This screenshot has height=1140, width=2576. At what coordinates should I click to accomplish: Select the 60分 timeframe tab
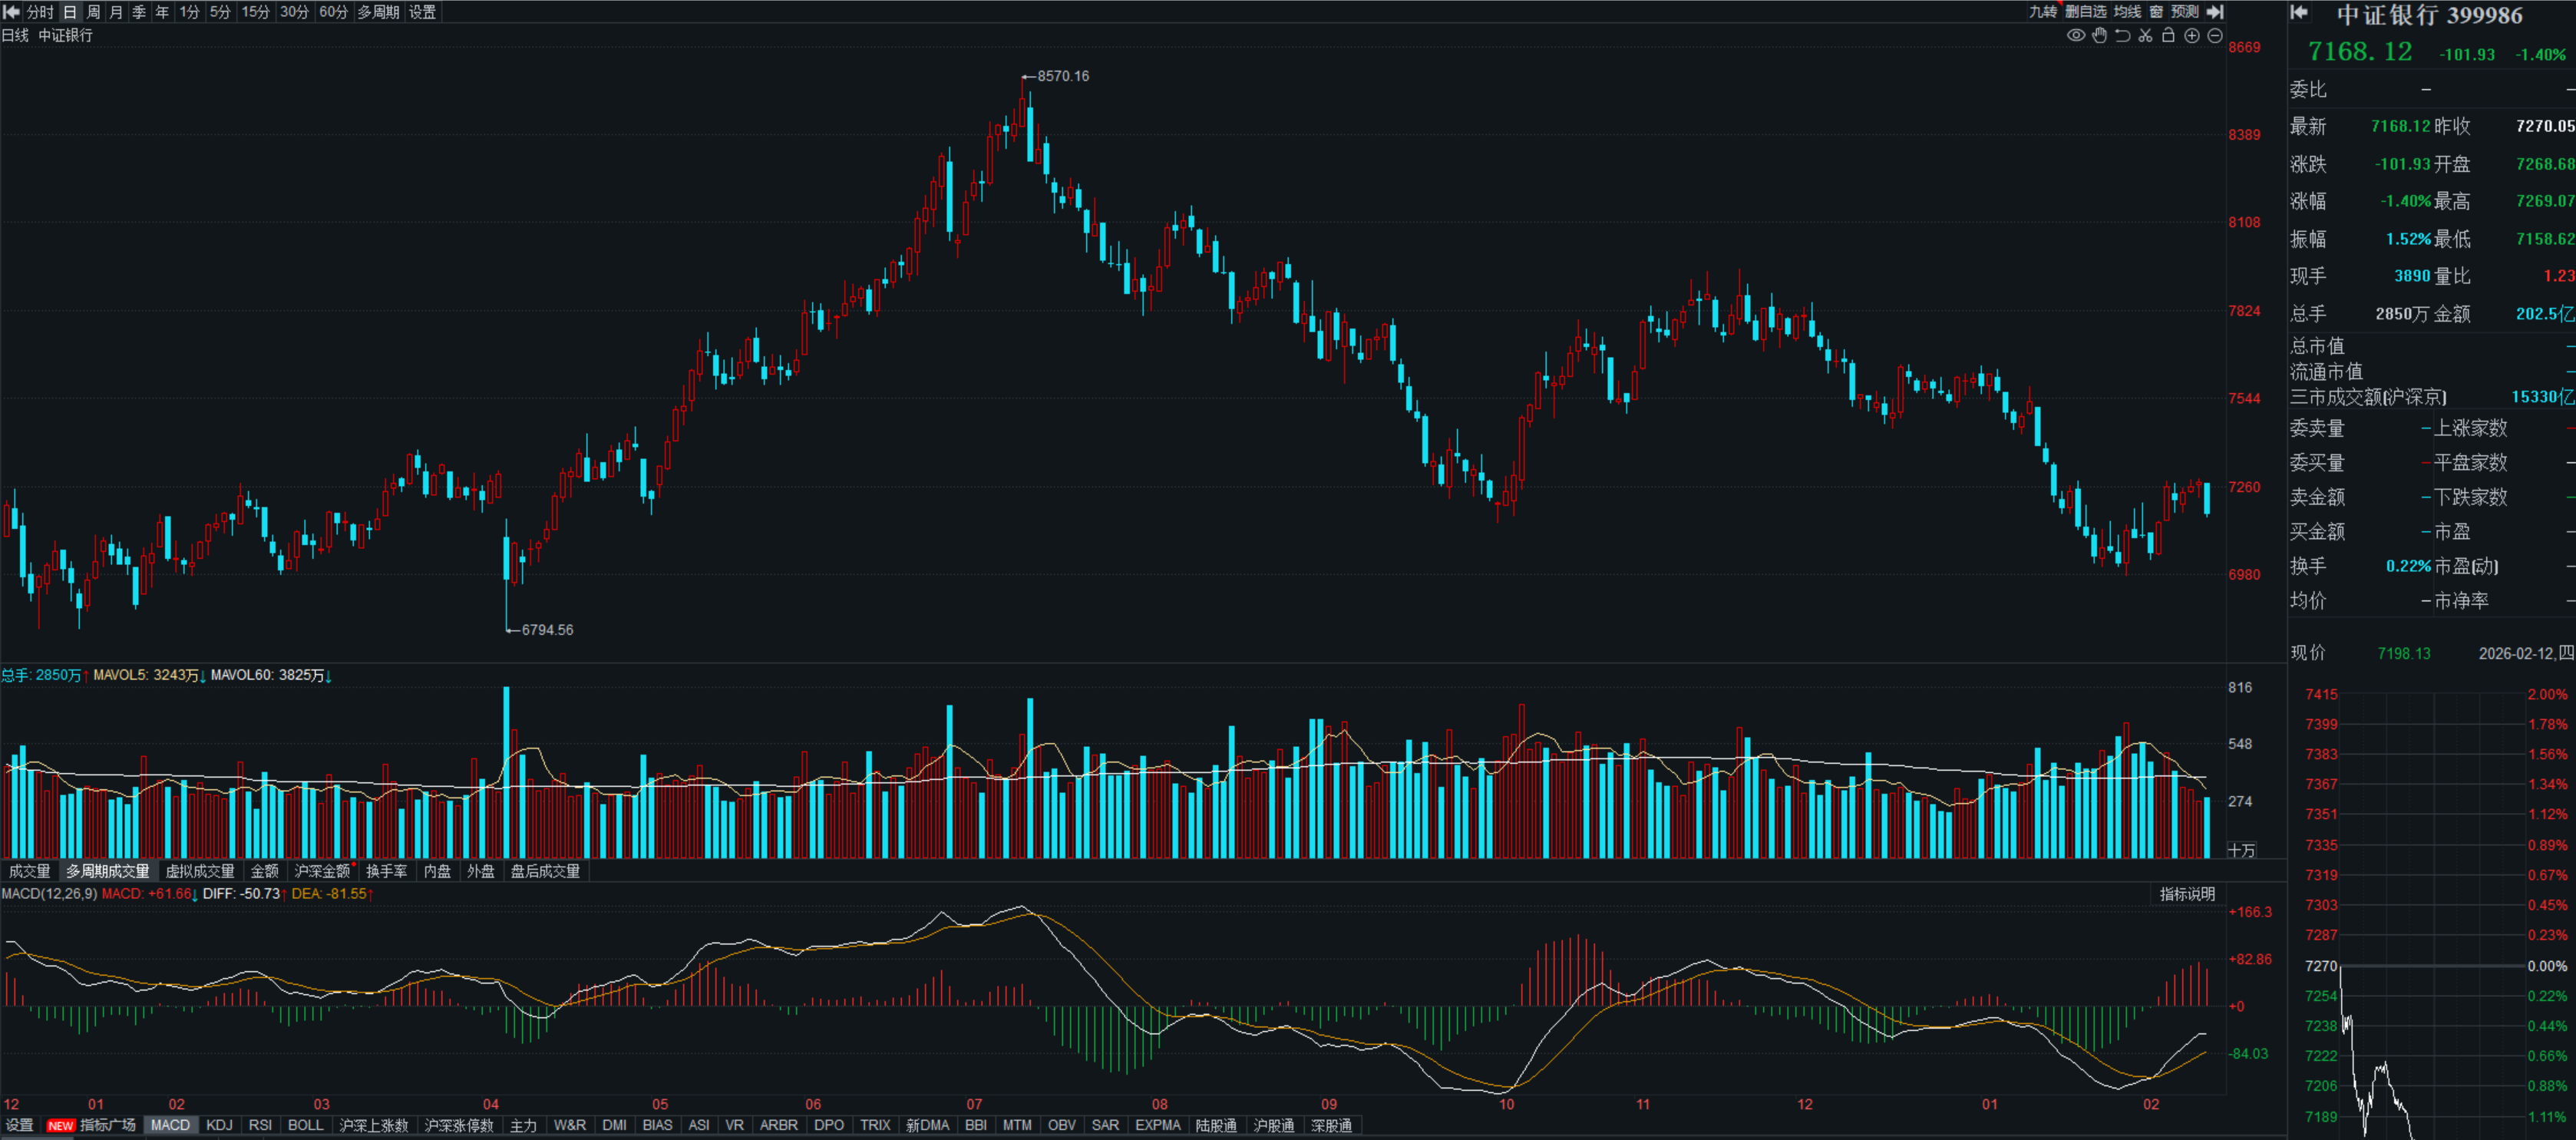point(333,12)
